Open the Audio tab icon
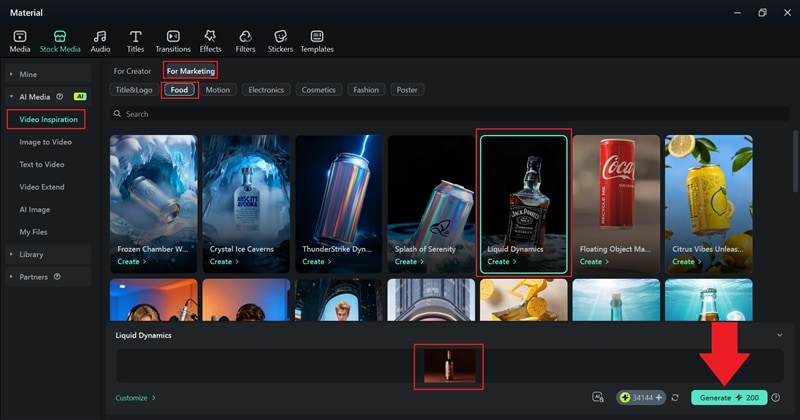The image size is (800, 420). [x=100, y=36]
